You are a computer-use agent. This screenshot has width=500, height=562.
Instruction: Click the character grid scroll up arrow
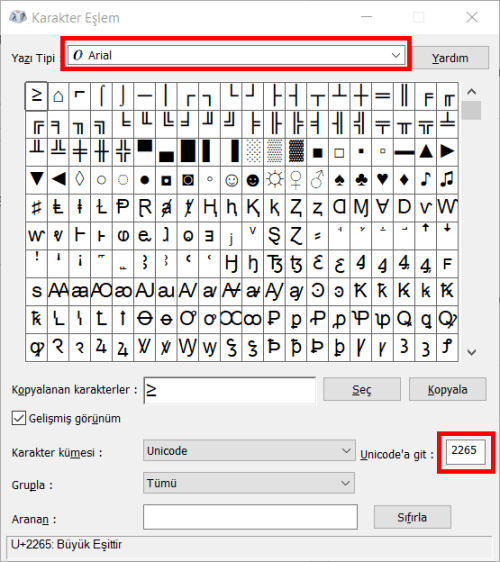click(x=472, y=92)
